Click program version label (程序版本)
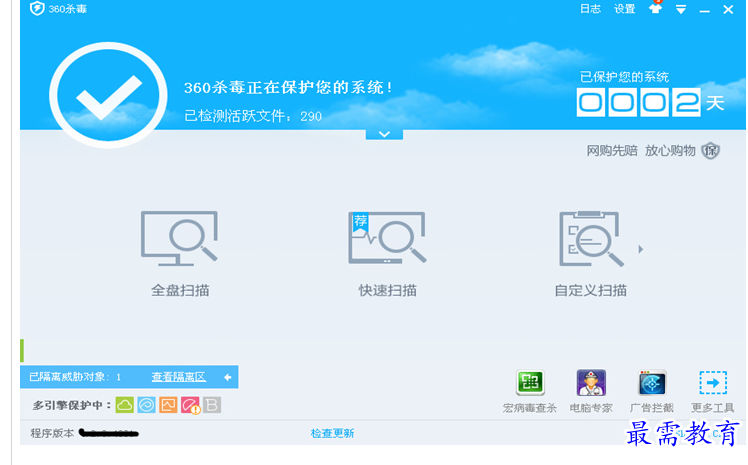Viewport: 748px width, 465px height. coord(52,433)
